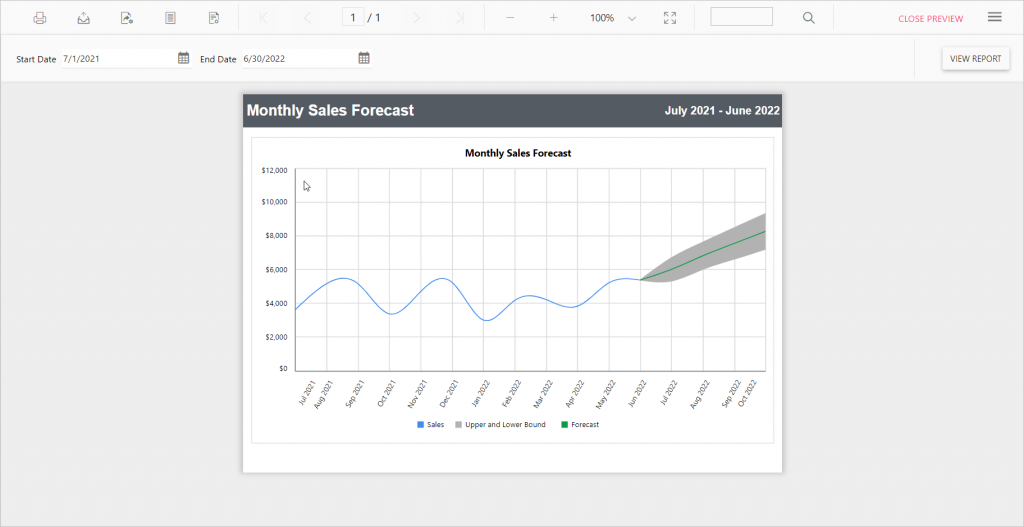Click the Jan 2022 axis label
Screen dimensions: 1024x527
(481, 393)
